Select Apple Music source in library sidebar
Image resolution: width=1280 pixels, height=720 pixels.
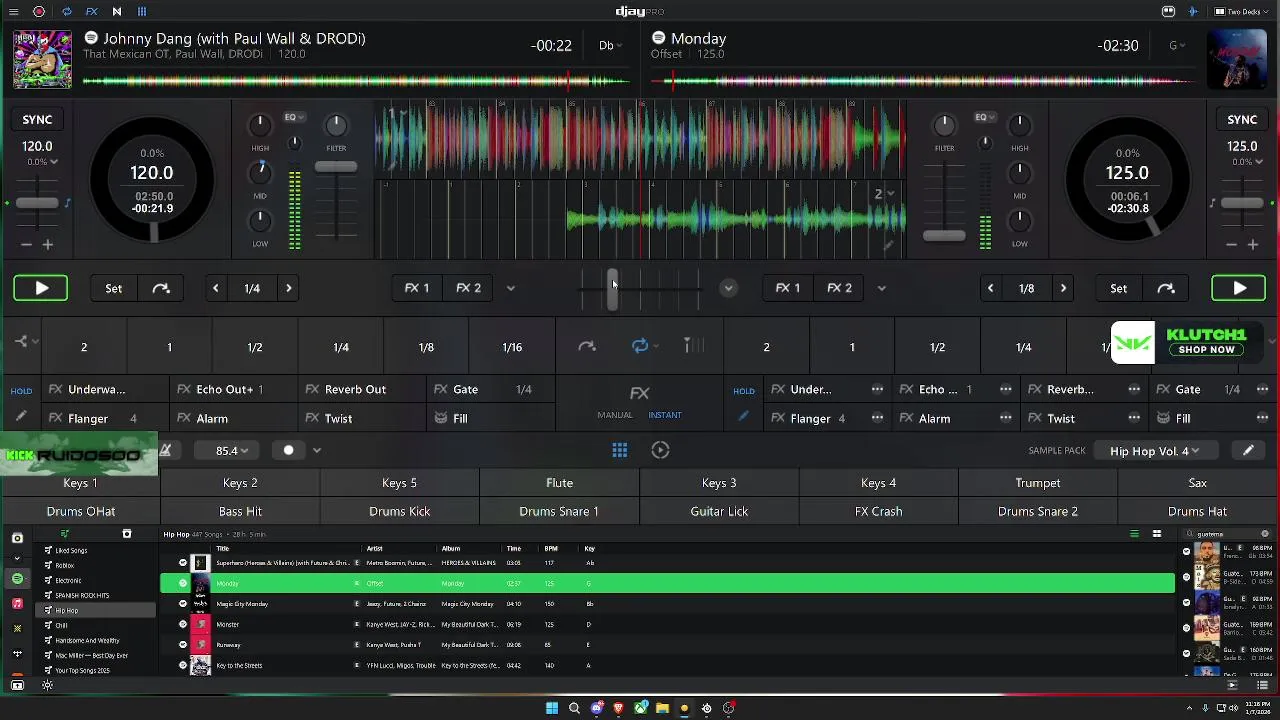coord(17,603)
